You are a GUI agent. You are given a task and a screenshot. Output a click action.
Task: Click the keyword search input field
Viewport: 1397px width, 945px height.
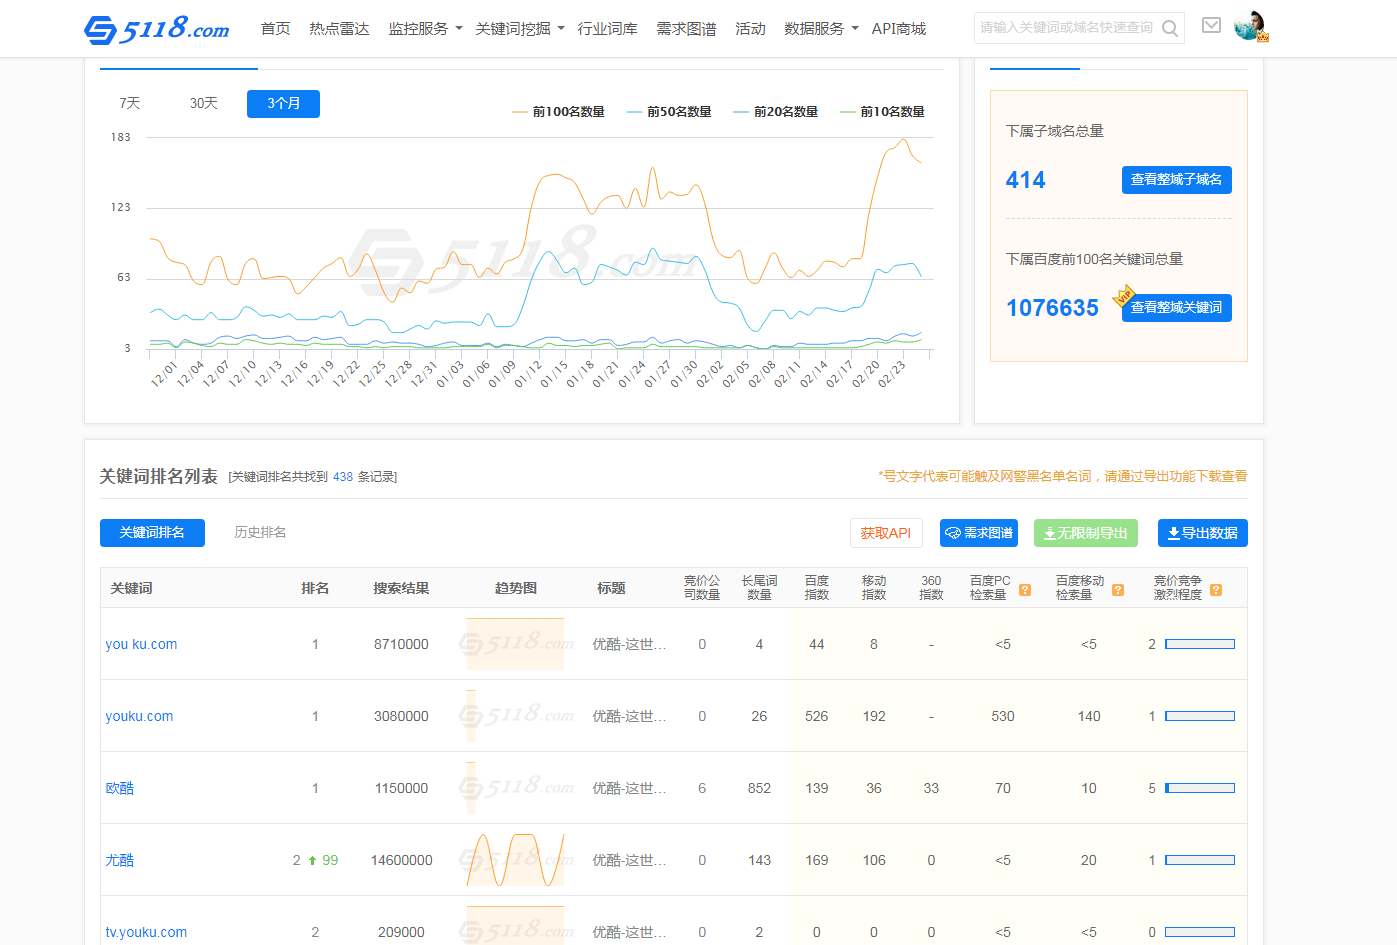pos(1065,28)
